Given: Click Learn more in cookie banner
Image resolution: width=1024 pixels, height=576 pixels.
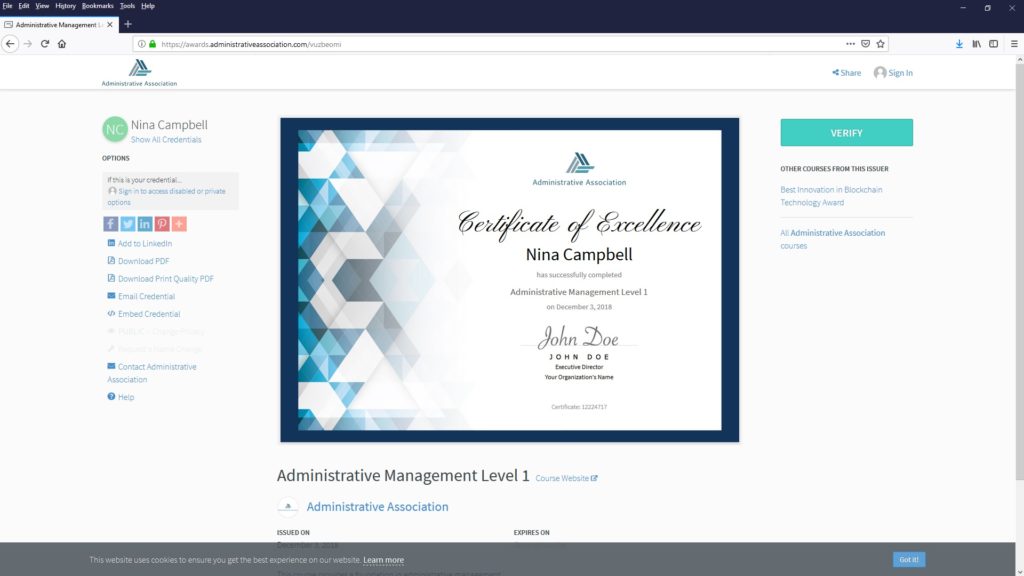Looking at the screenshot, I should (x=383, y=560).
